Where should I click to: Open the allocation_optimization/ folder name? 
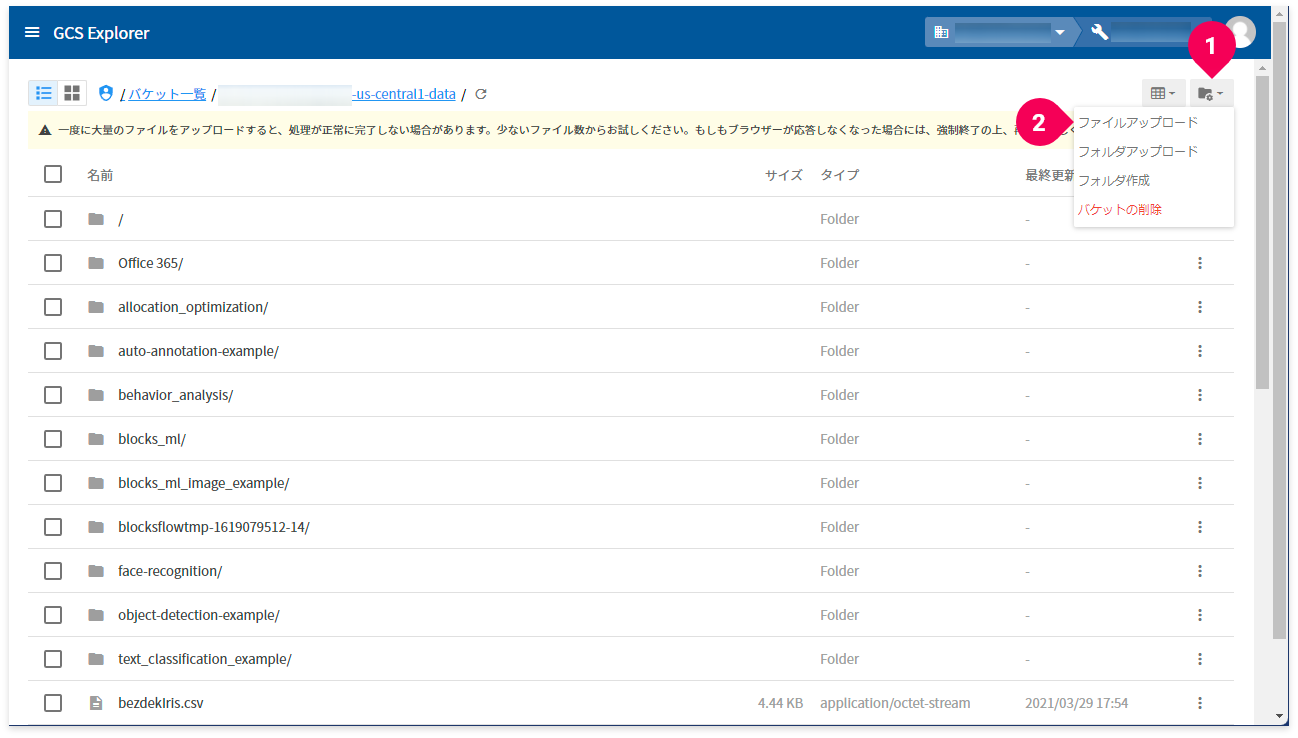click(193, 307)
